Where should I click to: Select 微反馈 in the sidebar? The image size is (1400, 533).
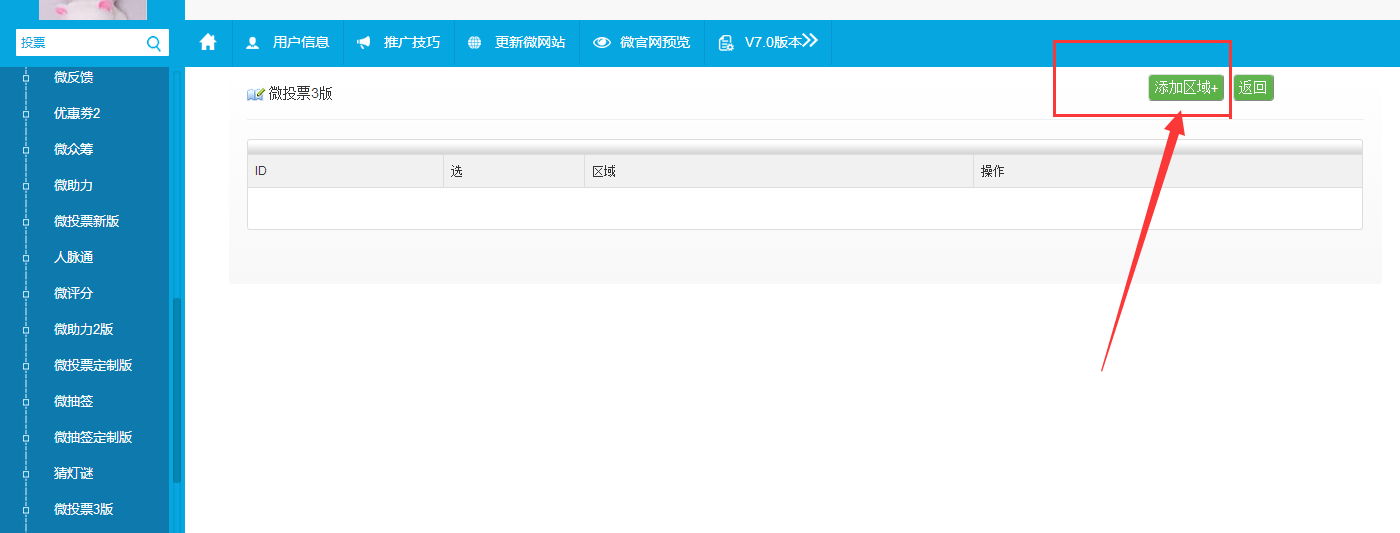(74, 77)
